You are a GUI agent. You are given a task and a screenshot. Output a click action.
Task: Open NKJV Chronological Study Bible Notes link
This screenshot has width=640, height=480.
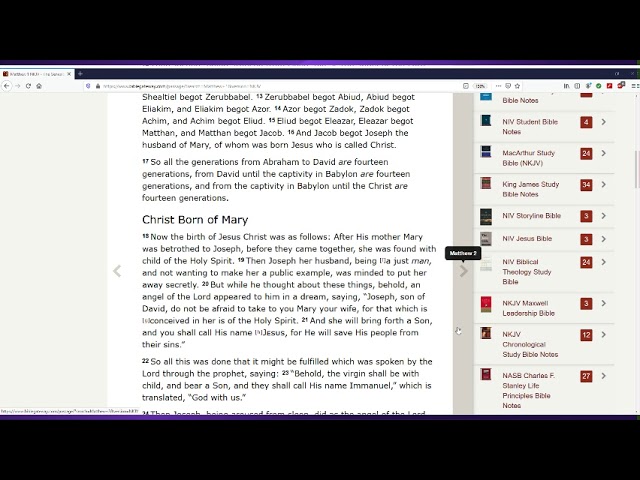point(530,344)
